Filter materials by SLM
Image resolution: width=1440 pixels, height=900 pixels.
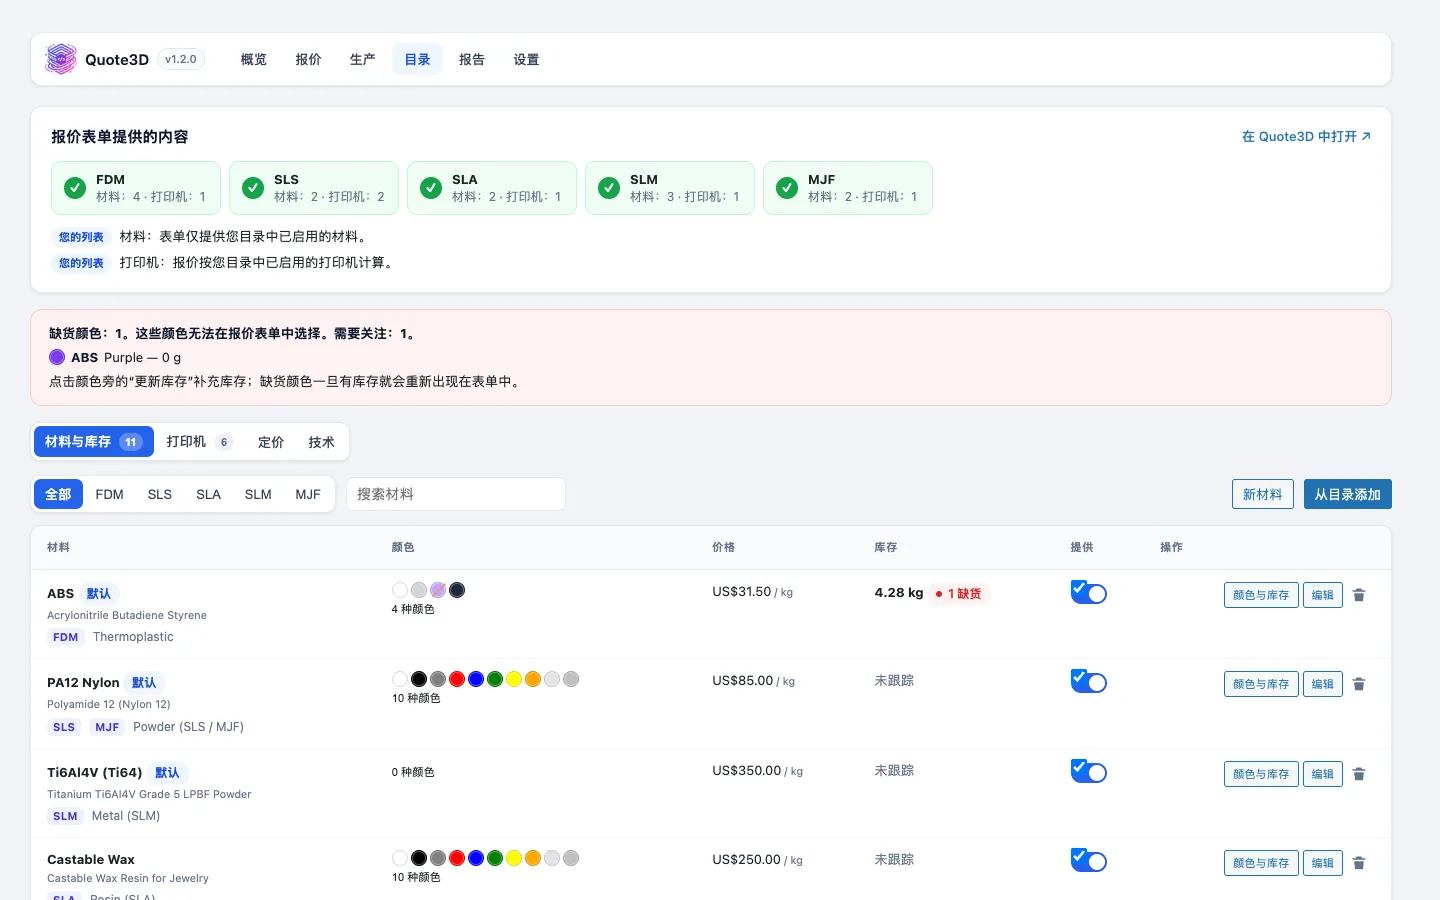pos(258,494)
